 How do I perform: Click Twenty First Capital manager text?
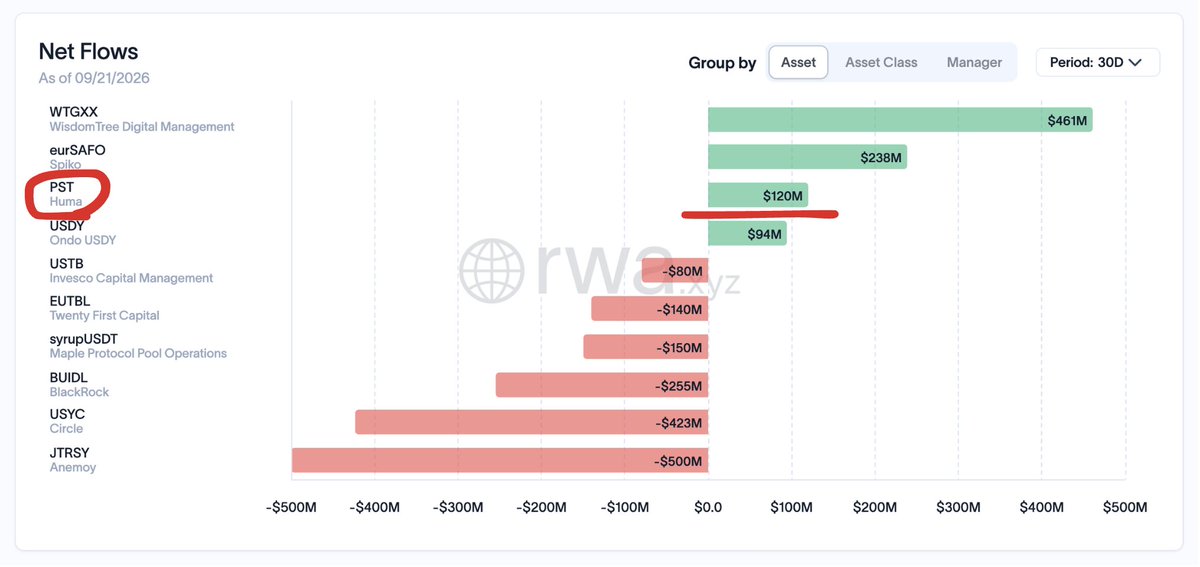105,315
